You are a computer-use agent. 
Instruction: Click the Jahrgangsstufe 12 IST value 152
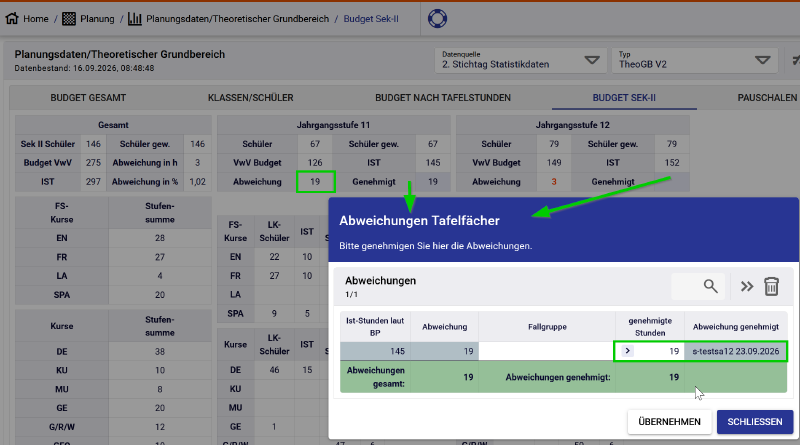click(x=672, y=163)
